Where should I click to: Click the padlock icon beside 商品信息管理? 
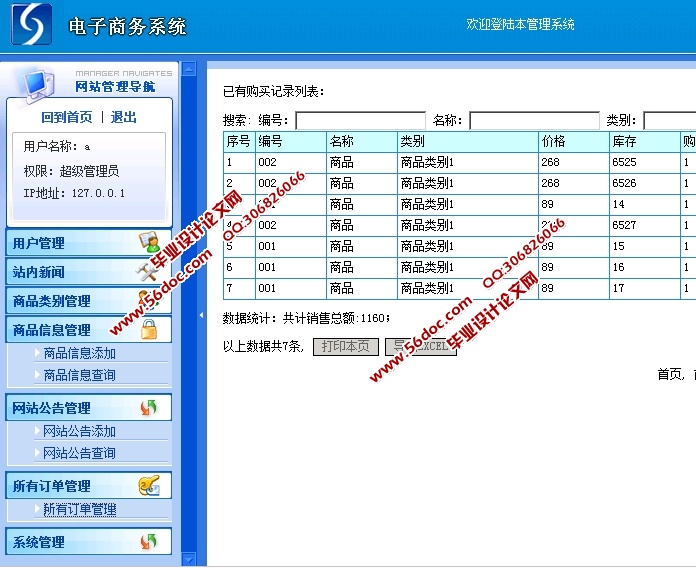pos(148,329)
